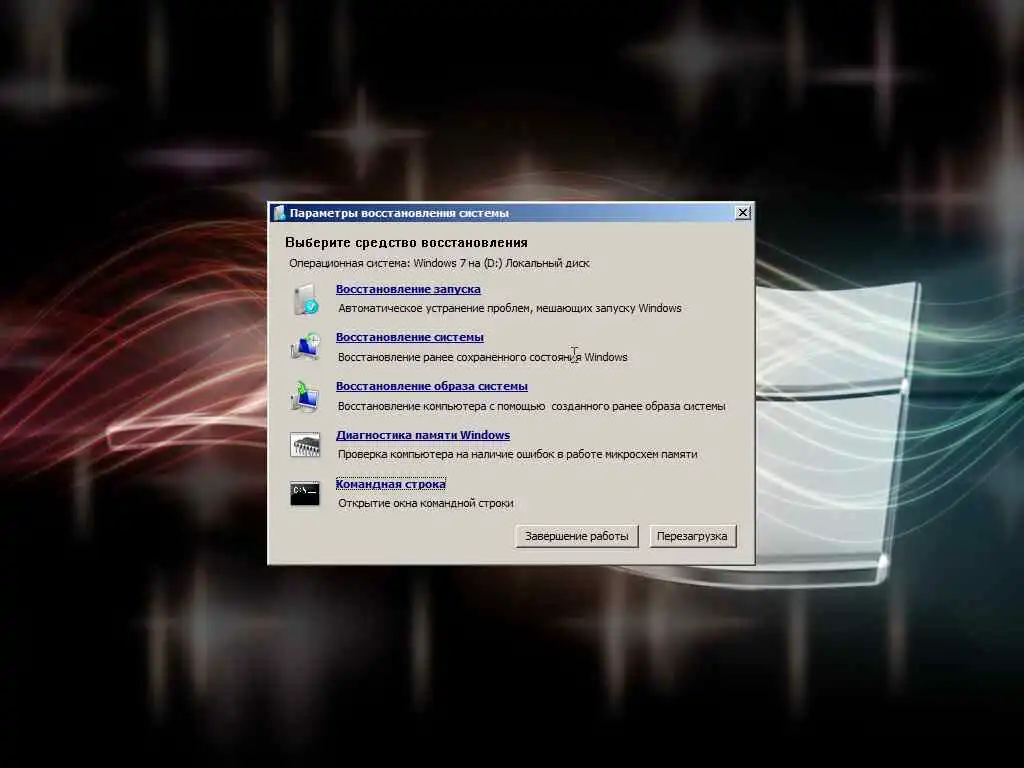Image resolution: width=1024 pixels, height=768 pixels.
Task: Launch Диагностика памяти Windows link
Action: click(423, 436)
